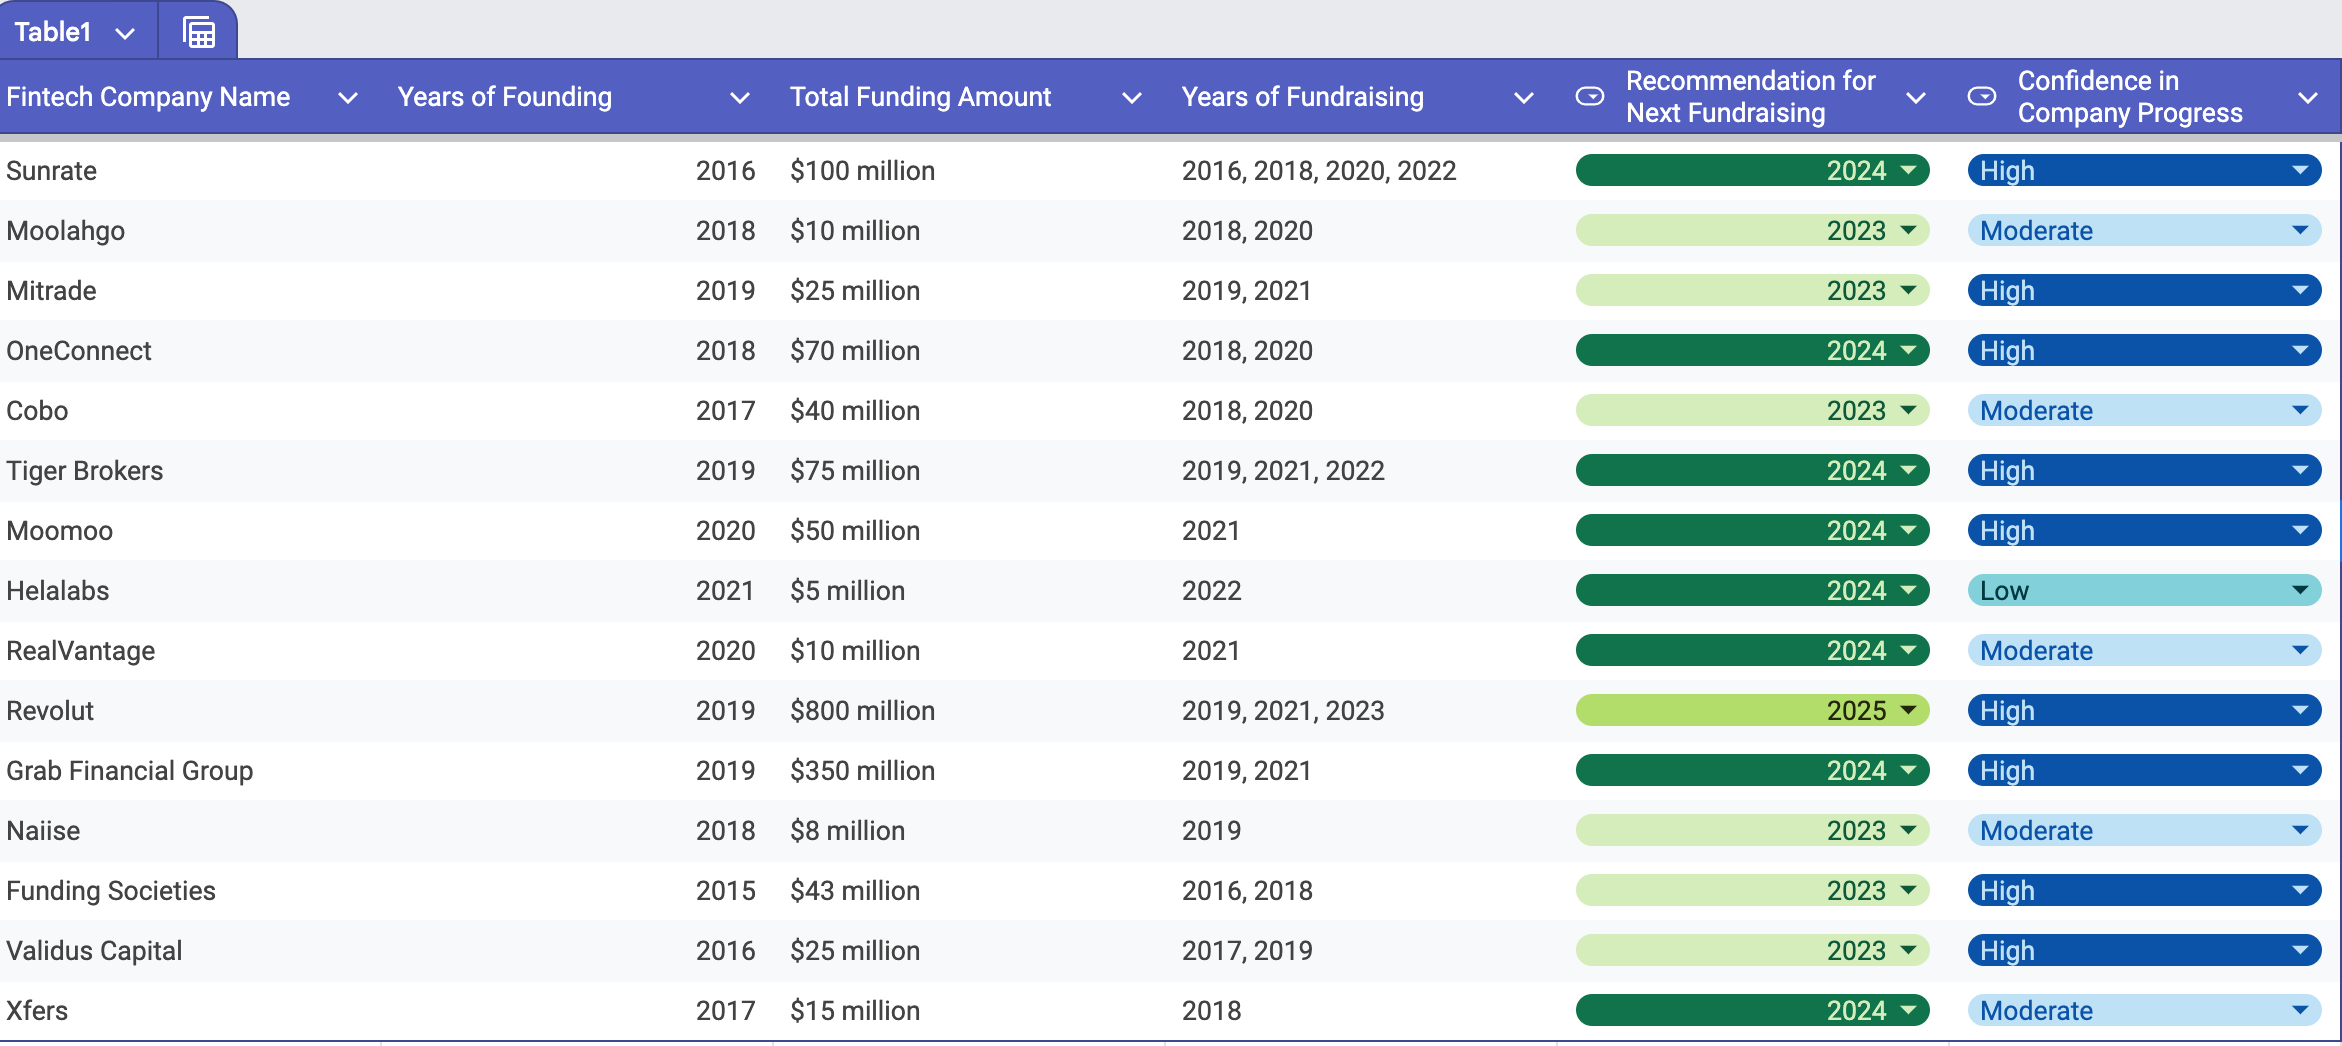Screen dimensions: 2342x1046
Task: Open Xfers' 2024 recommendation dropdown
Action: coord(1908,1010)
